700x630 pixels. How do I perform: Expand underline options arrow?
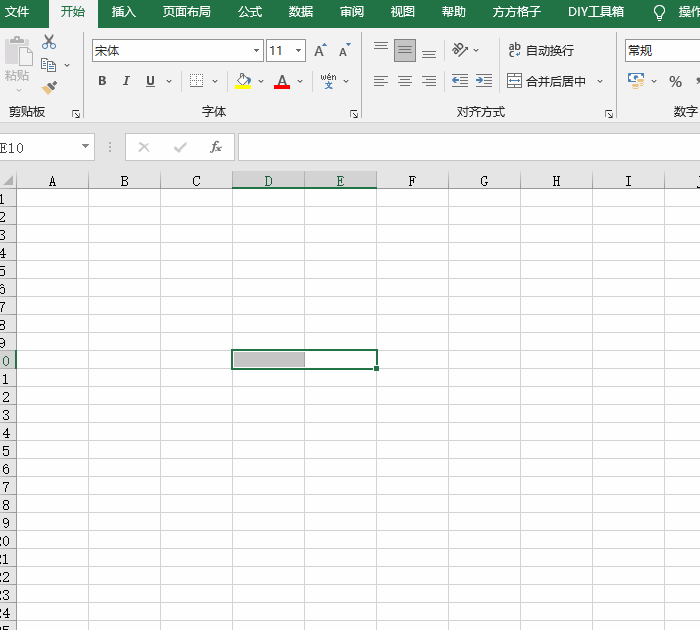169,81
